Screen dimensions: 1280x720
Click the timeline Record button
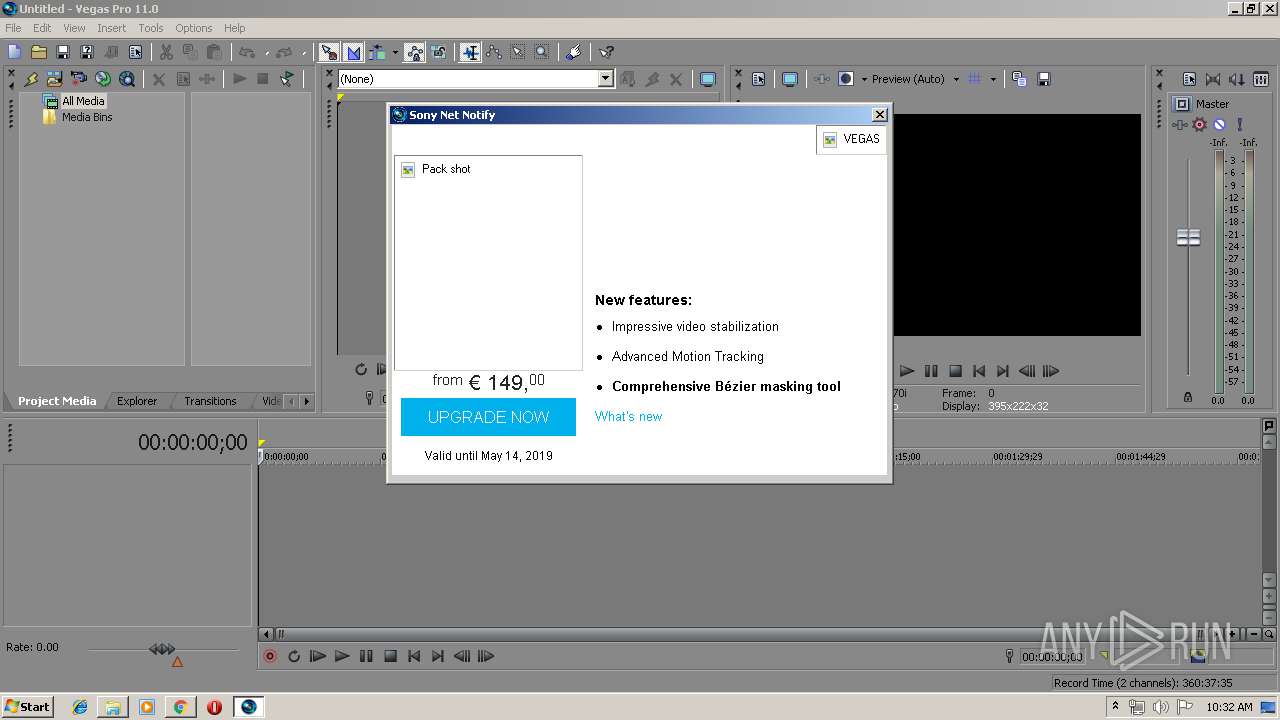[x=270, y=656]
